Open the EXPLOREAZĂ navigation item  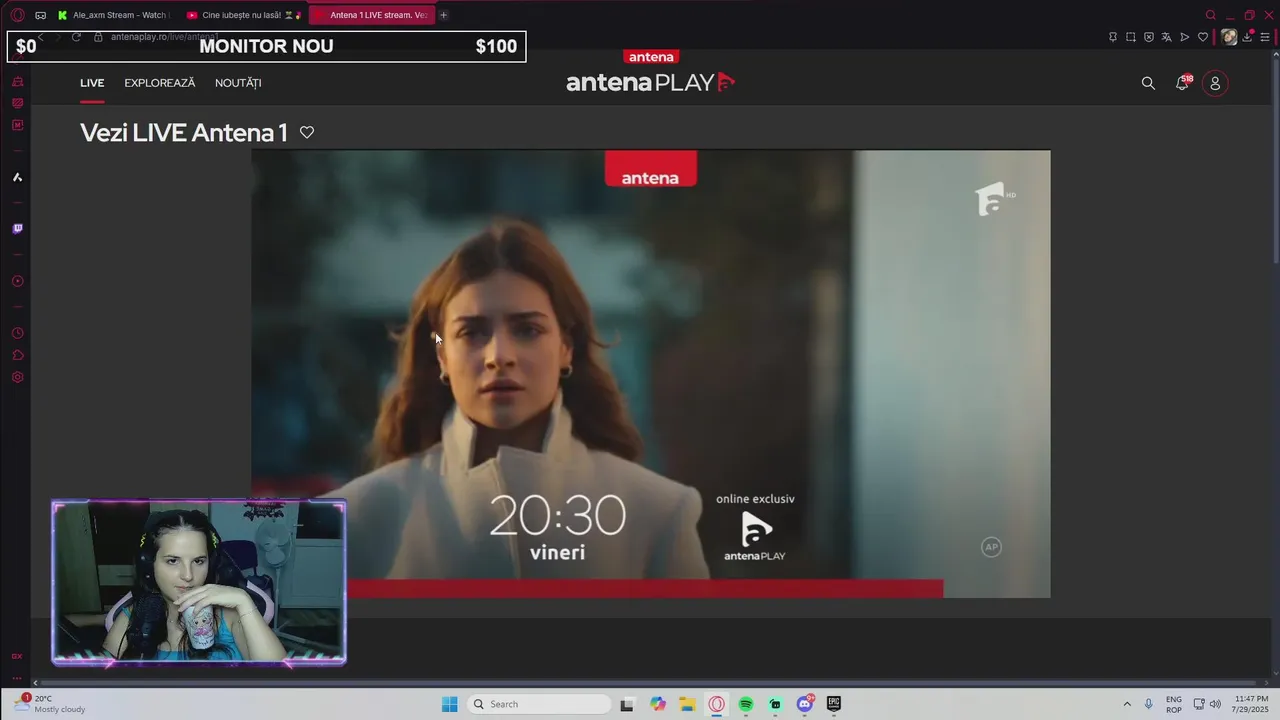[x=160, y=83]
